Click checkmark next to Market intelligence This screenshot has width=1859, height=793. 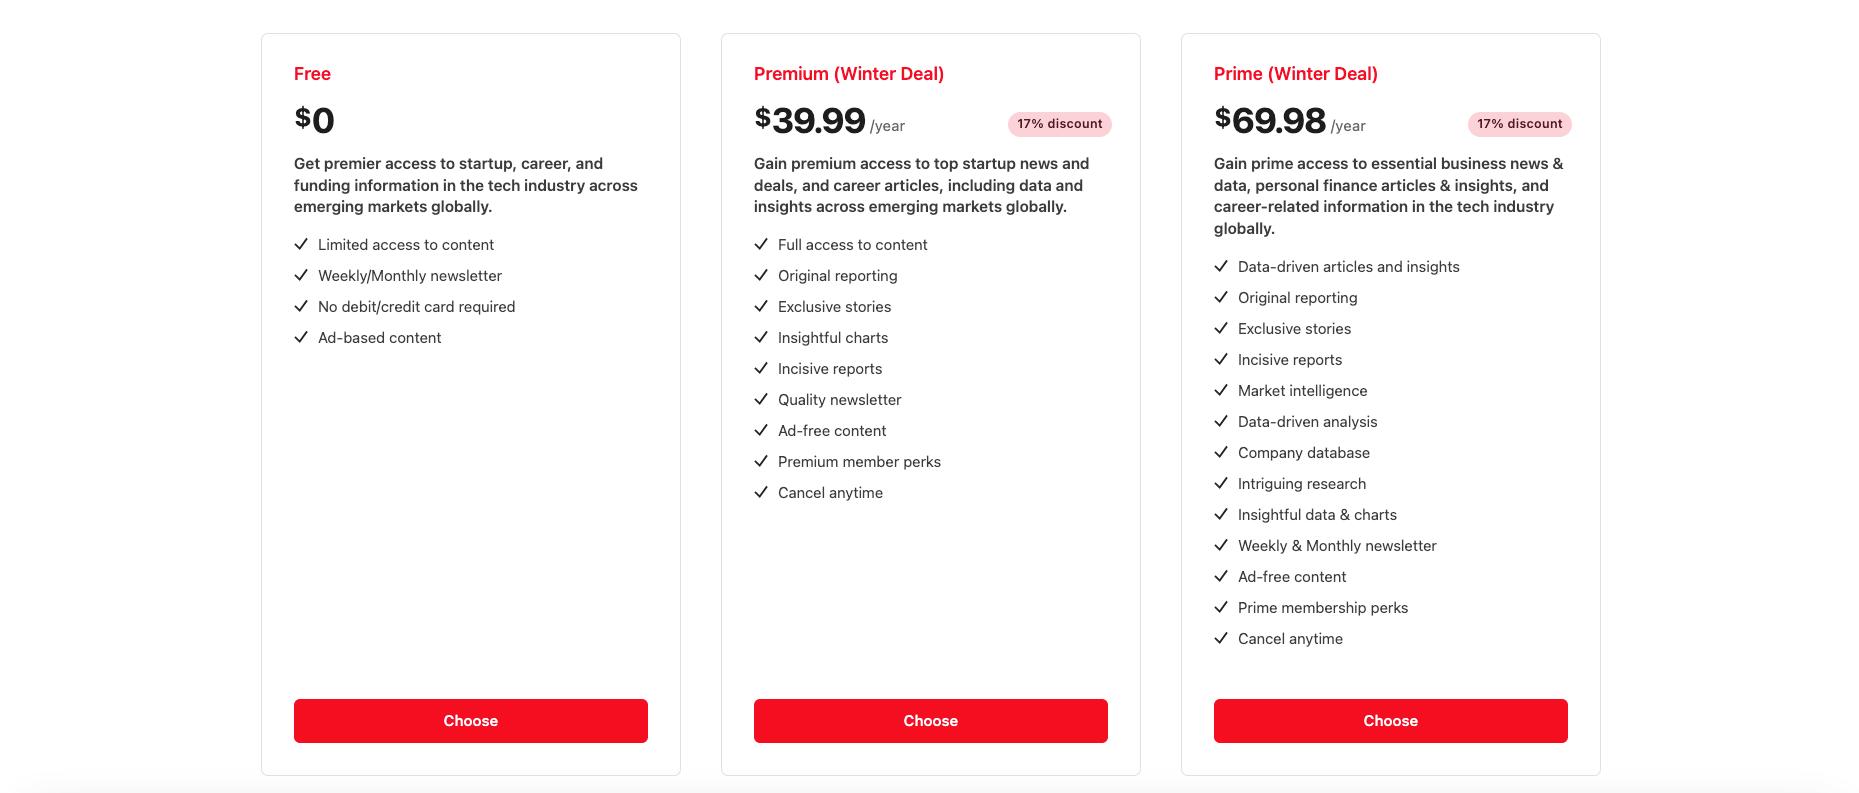[1221, 390]
